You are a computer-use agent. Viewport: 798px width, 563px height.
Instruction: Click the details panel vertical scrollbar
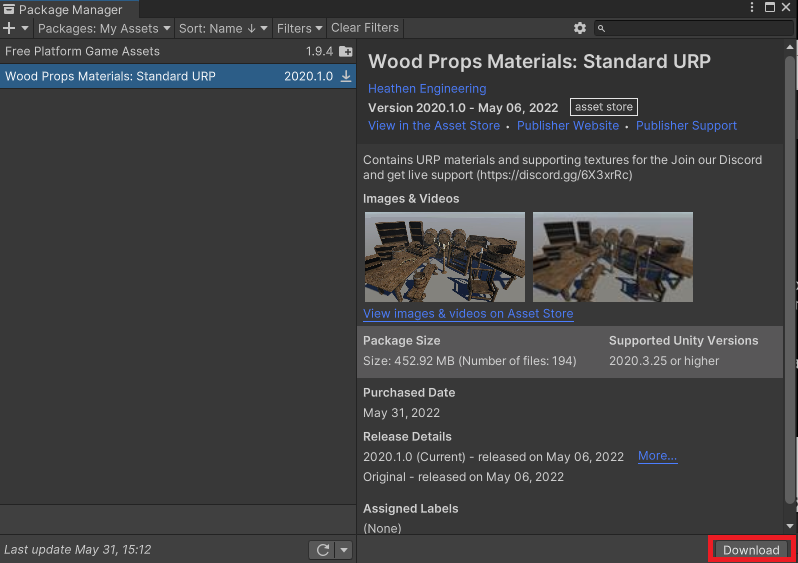[790, 279]
